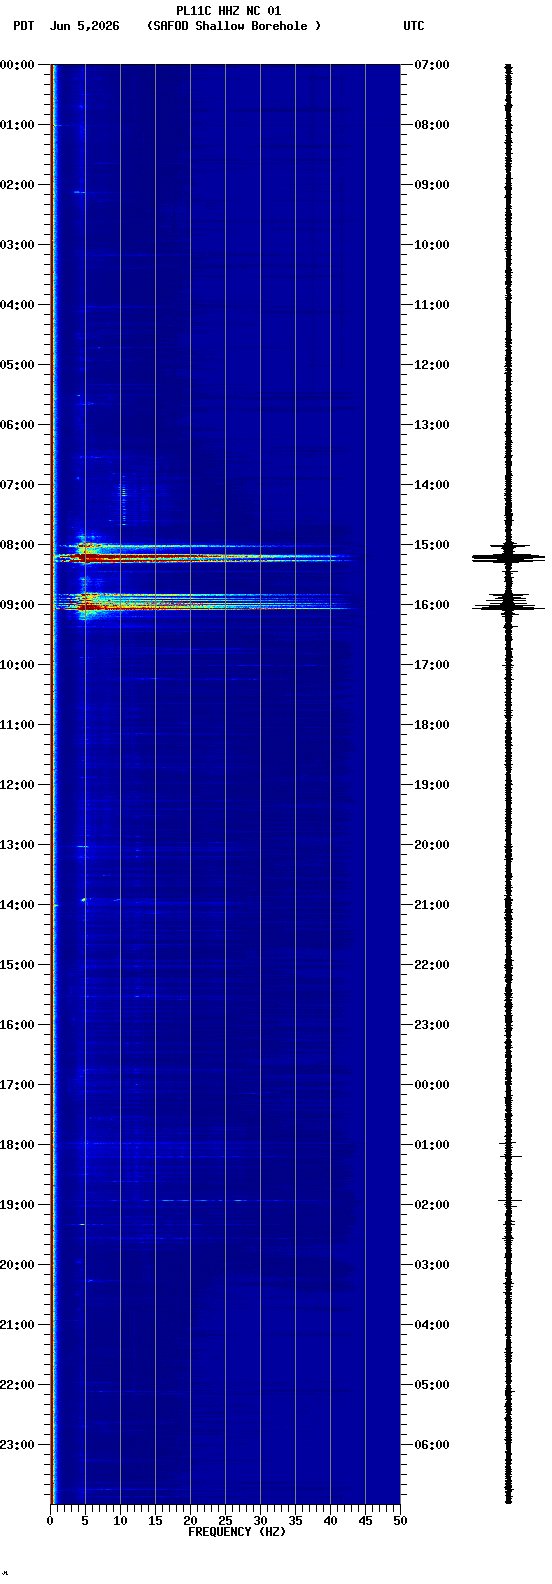This screenshot has height=1584, width=552.
Task: Click the 23:00 PDT time label
Action: pyautogui.click(x=17, y=1445)
